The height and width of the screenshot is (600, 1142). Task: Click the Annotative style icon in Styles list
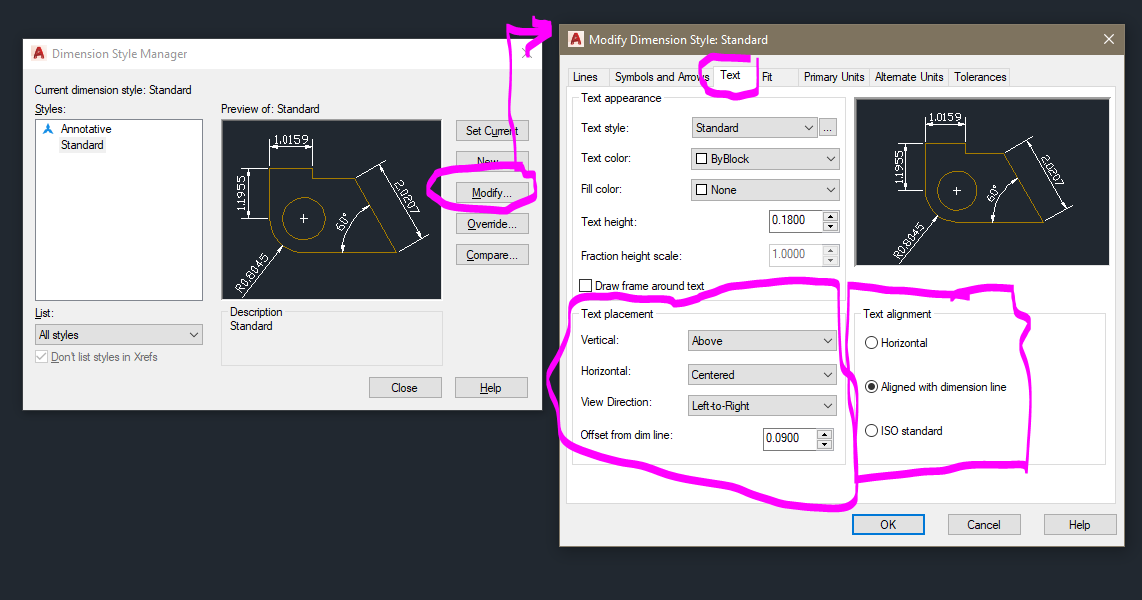pos(51,128)
